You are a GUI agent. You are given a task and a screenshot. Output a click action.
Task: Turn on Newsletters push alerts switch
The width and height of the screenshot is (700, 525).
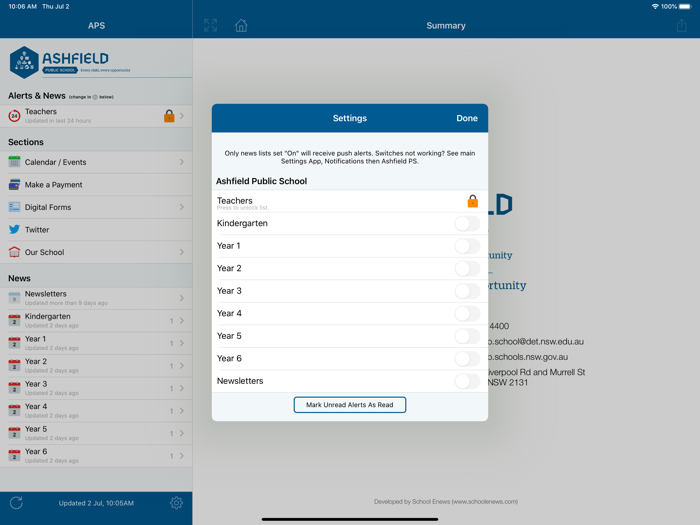click(x=467, y=381)
